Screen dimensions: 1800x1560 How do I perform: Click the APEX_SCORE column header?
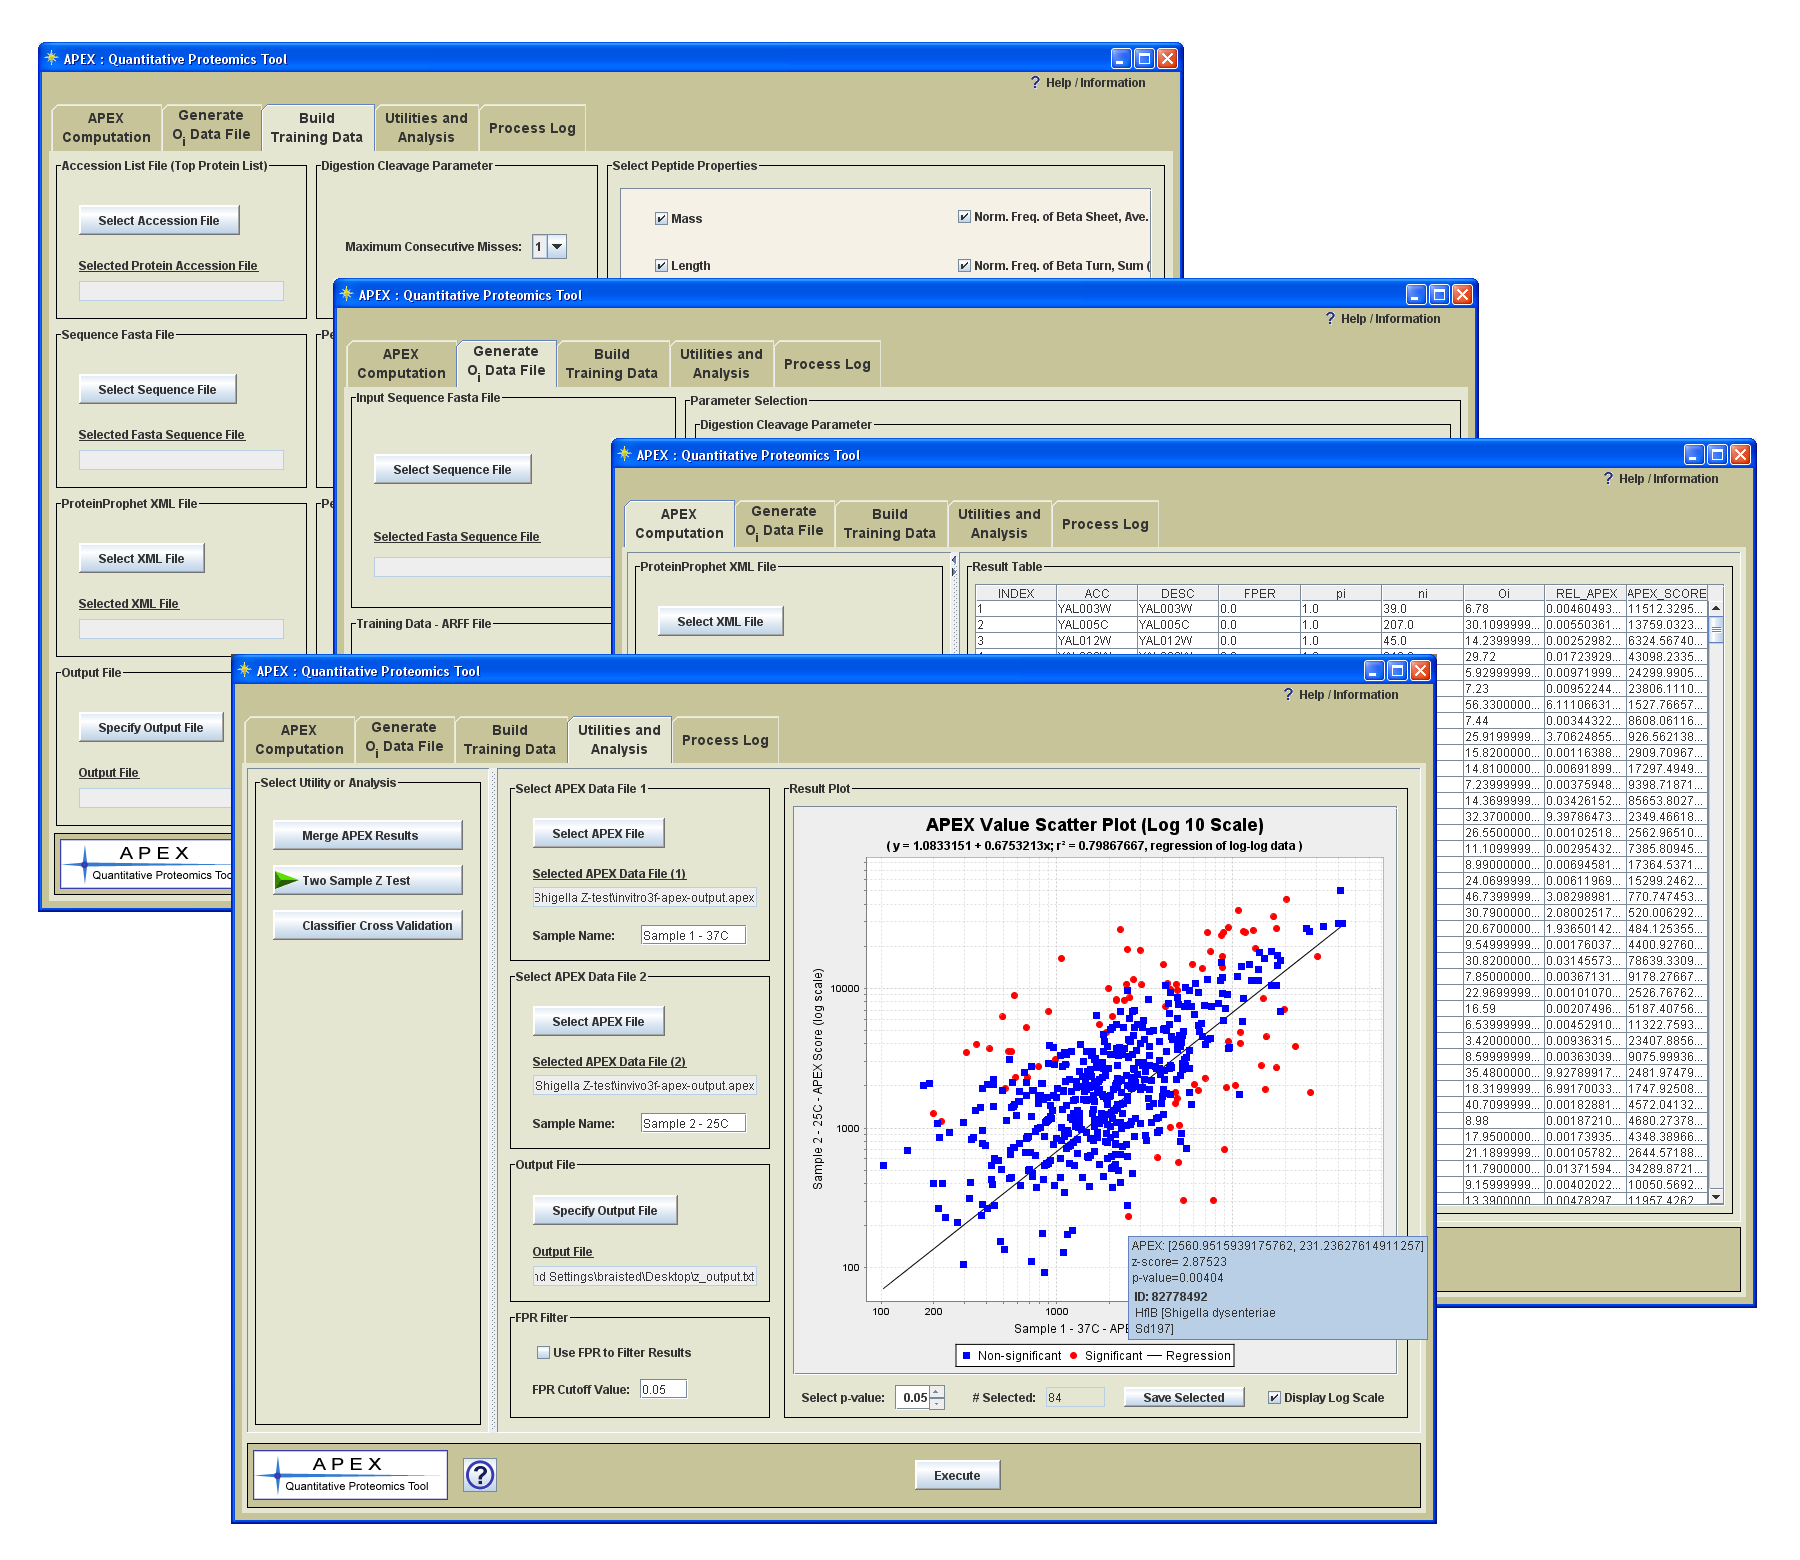[x=1666, y=594]
